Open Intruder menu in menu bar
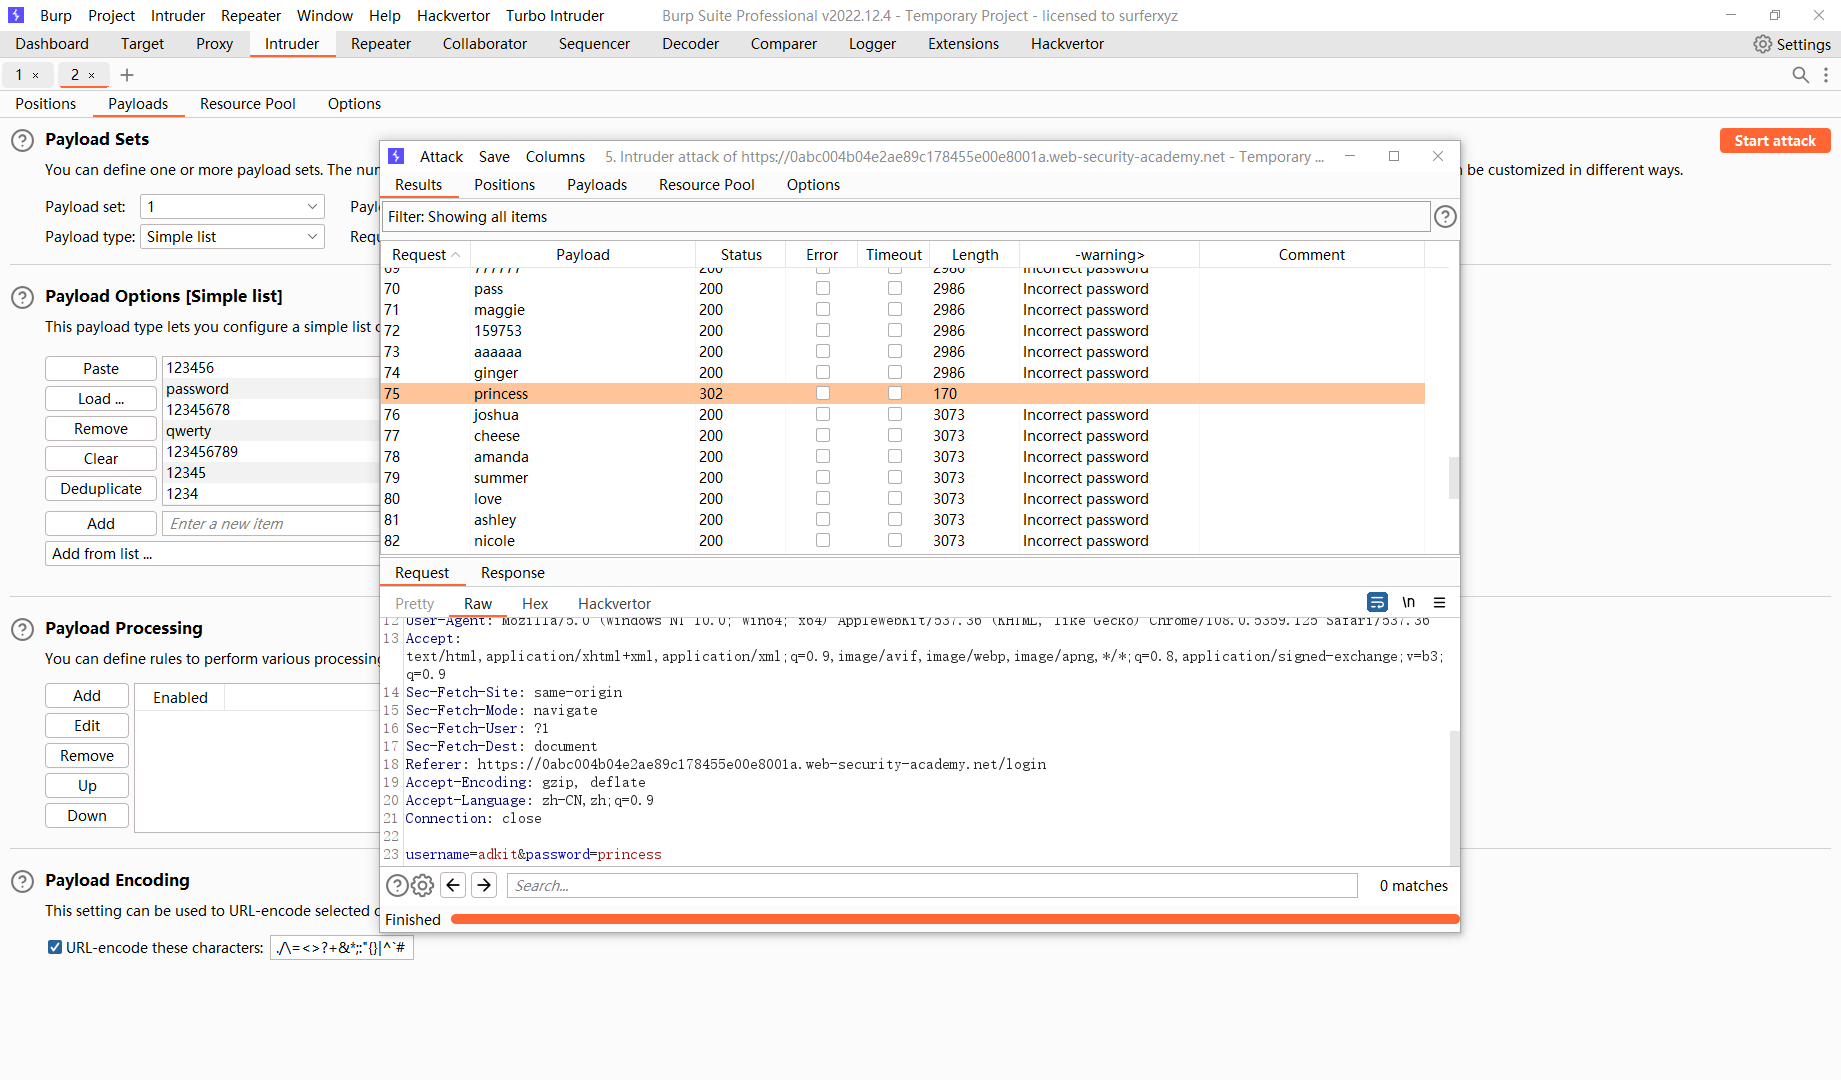The width and height of the screenshot is (1841, 1080). pos(178,15)
